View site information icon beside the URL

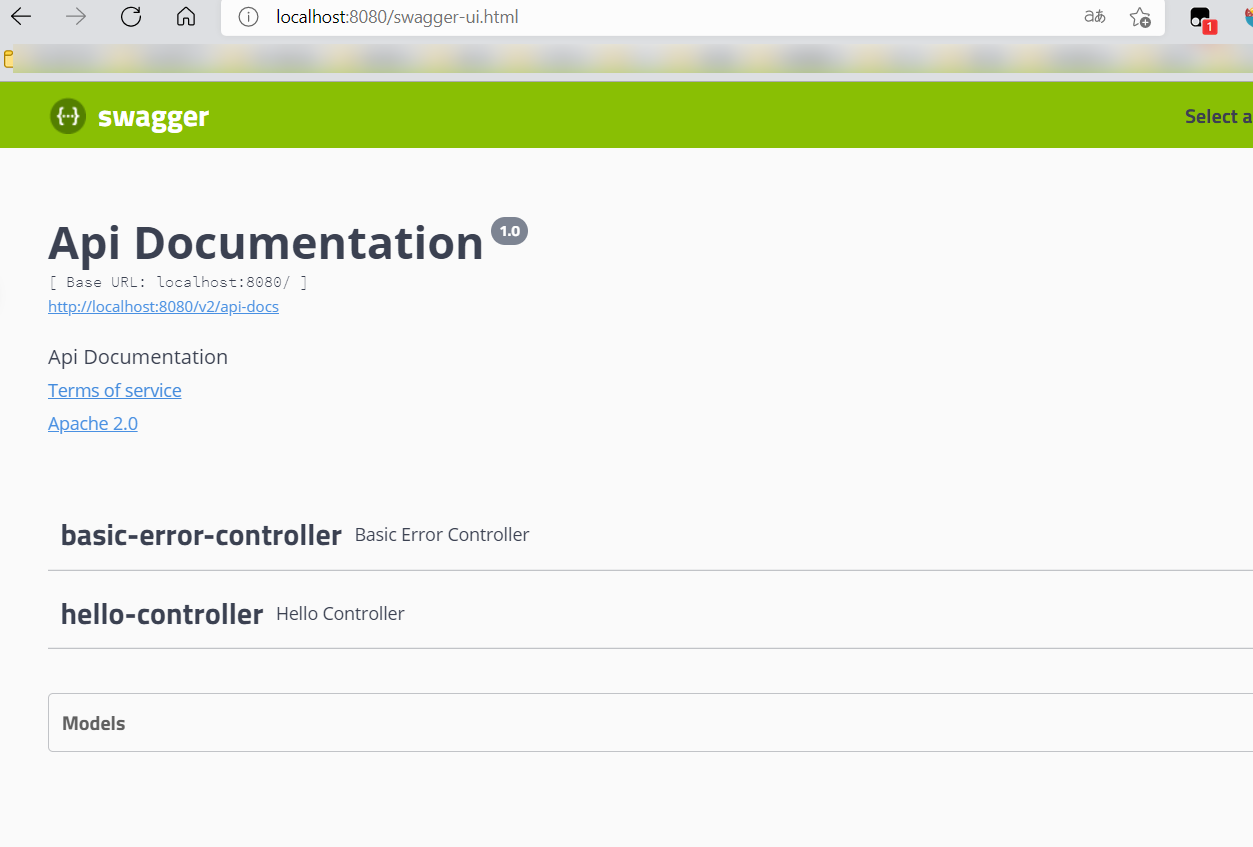tap(249, 17)
